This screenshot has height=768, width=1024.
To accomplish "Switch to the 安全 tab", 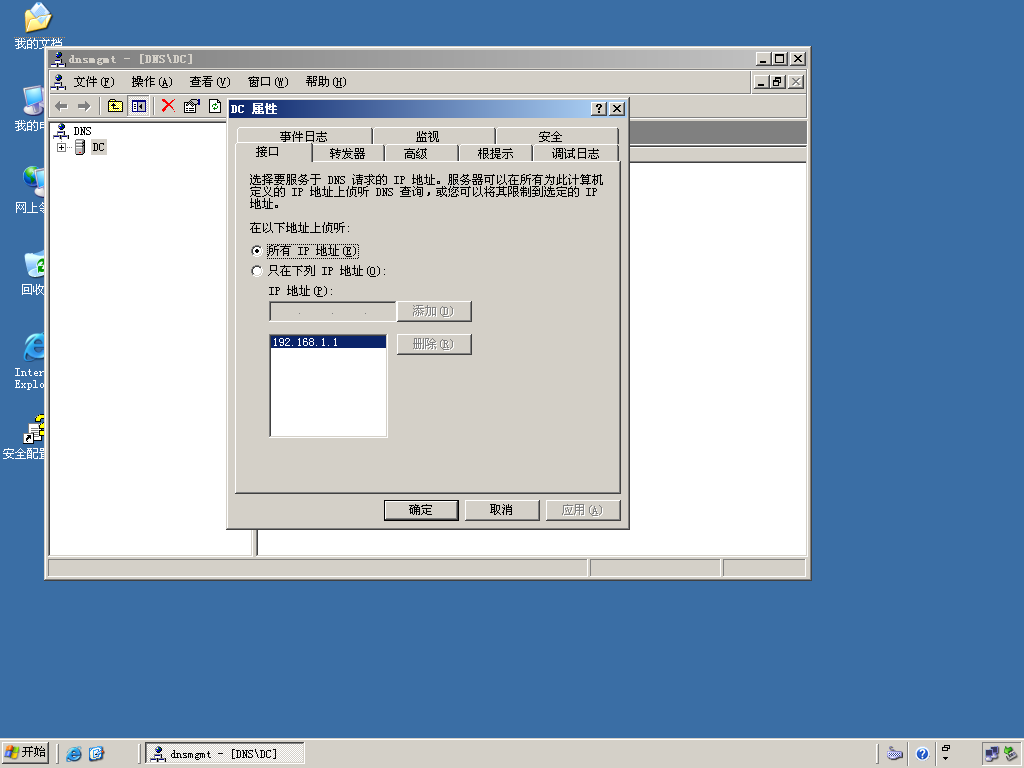I will tap(551, 136).
